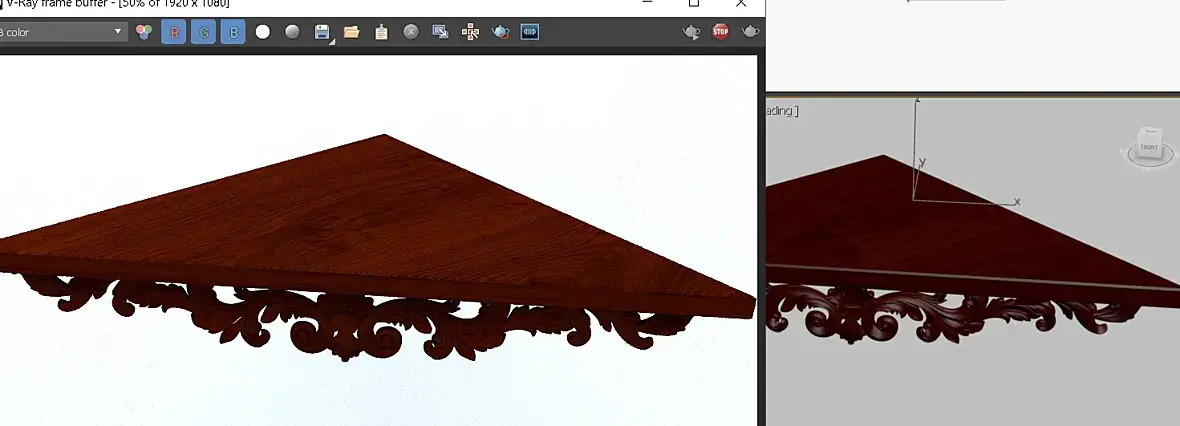Stop rendering with the red STOP button
This screenshot has width=1180, height=426.
721,32
